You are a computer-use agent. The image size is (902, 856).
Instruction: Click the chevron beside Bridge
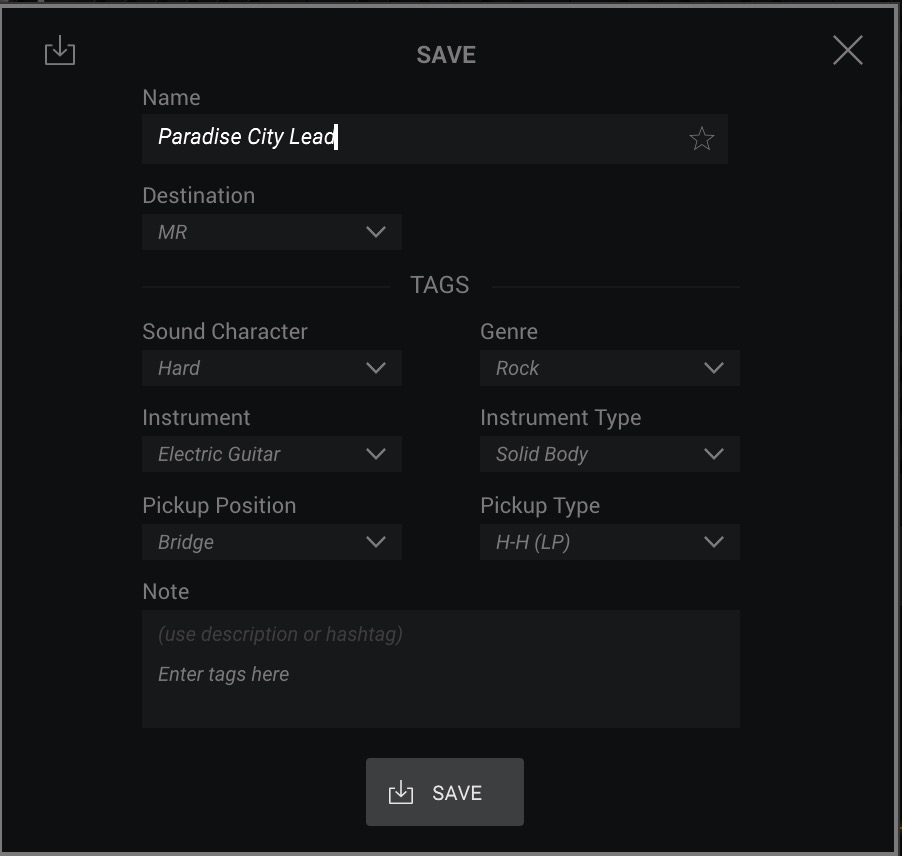click(x=376, y=541)
